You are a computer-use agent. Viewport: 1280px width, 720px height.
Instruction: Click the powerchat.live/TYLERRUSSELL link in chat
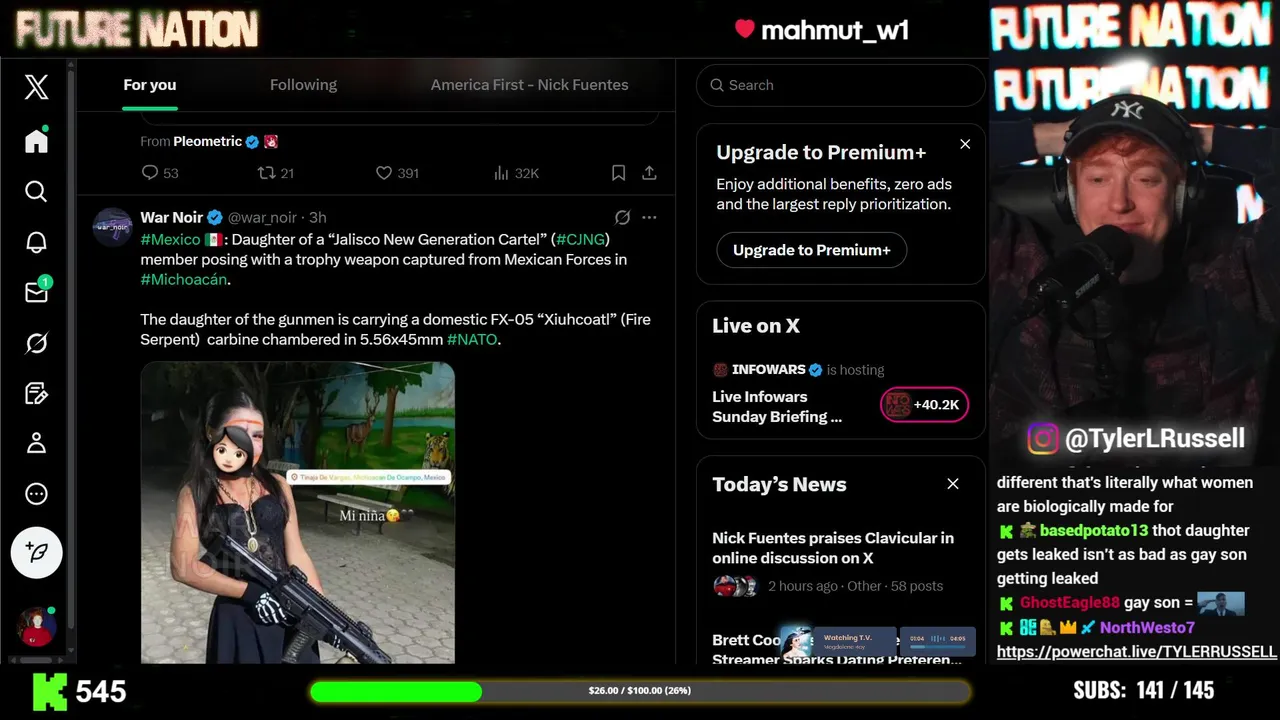pyautogui.click(x=1137, y=651)
